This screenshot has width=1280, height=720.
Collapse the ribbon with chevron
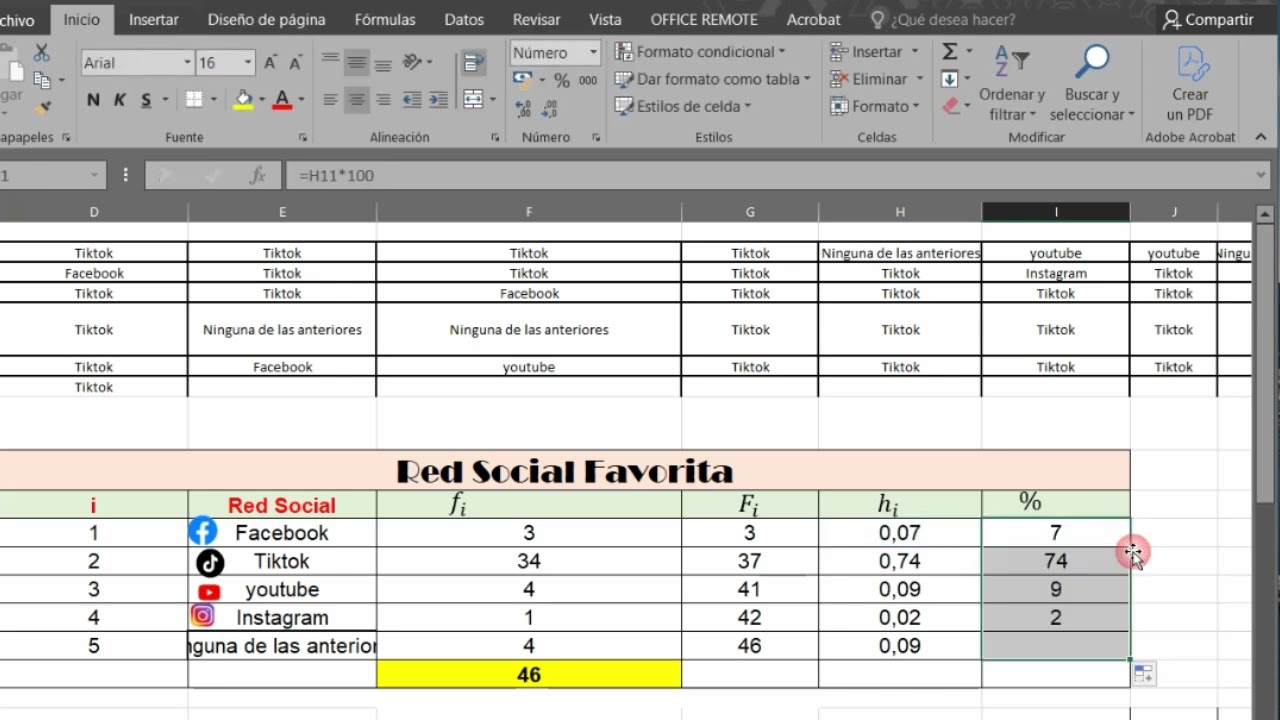[x=1262, y=137]
